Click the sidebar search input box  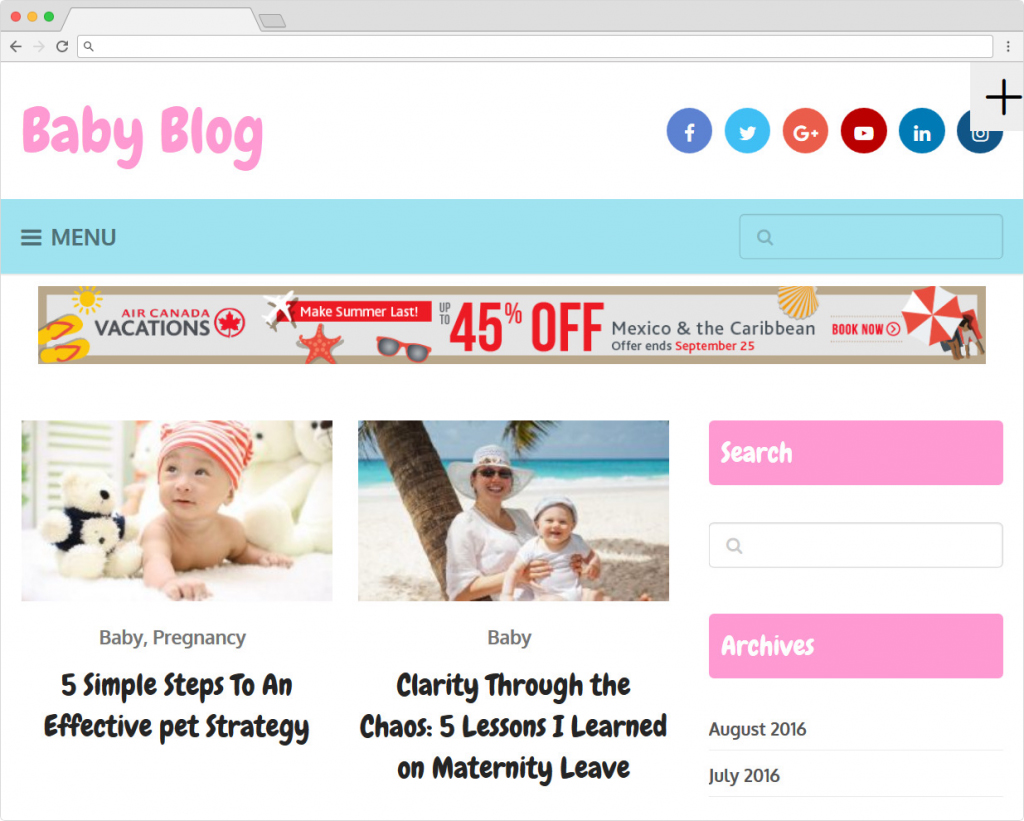click(856, 545)
